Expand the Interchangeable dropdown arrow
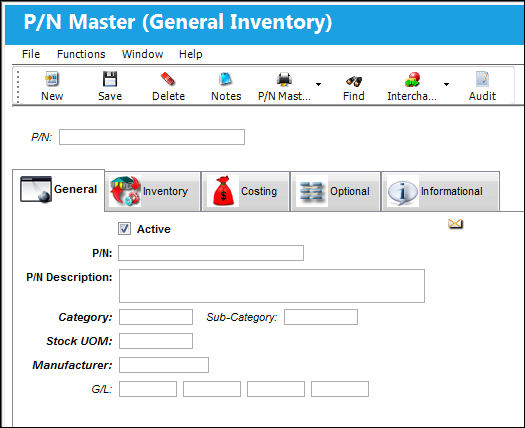The image size is (525, 428). coord(446,84)
